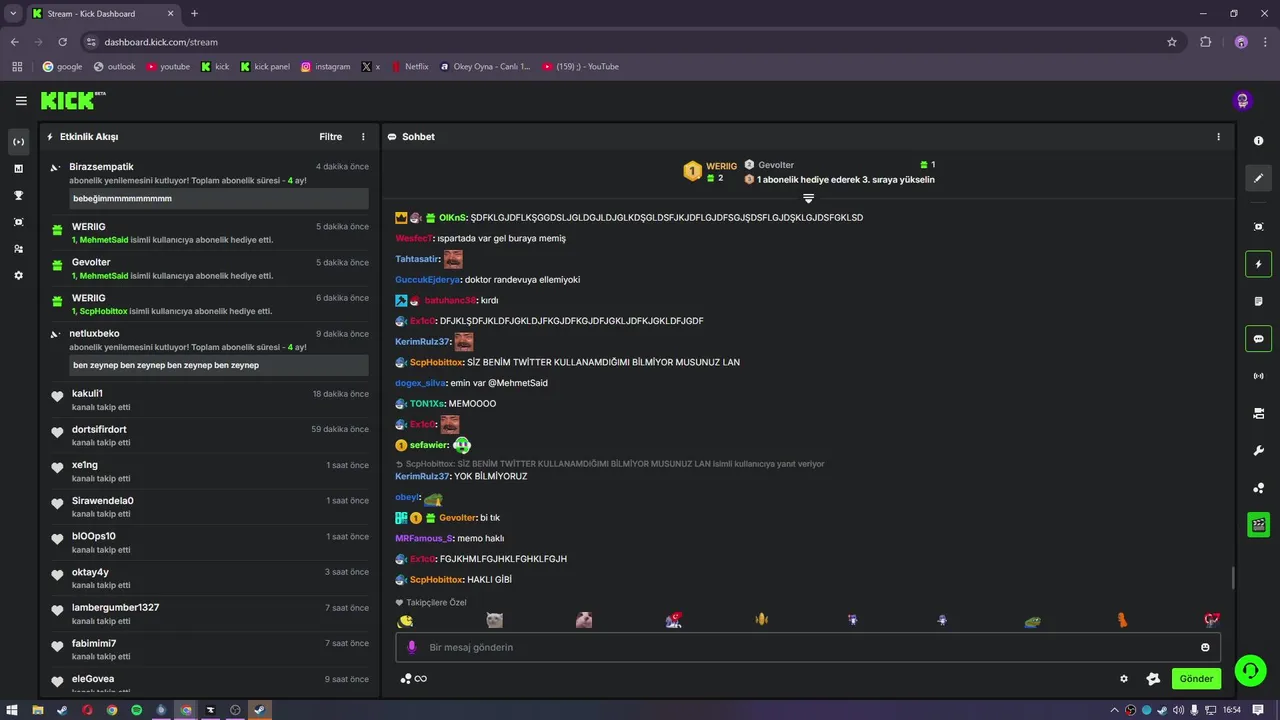Screen dimensions: 1280x720
Task: Open the emoji picker in message box
Action: pyautogui.click(x=1205, y=647)
